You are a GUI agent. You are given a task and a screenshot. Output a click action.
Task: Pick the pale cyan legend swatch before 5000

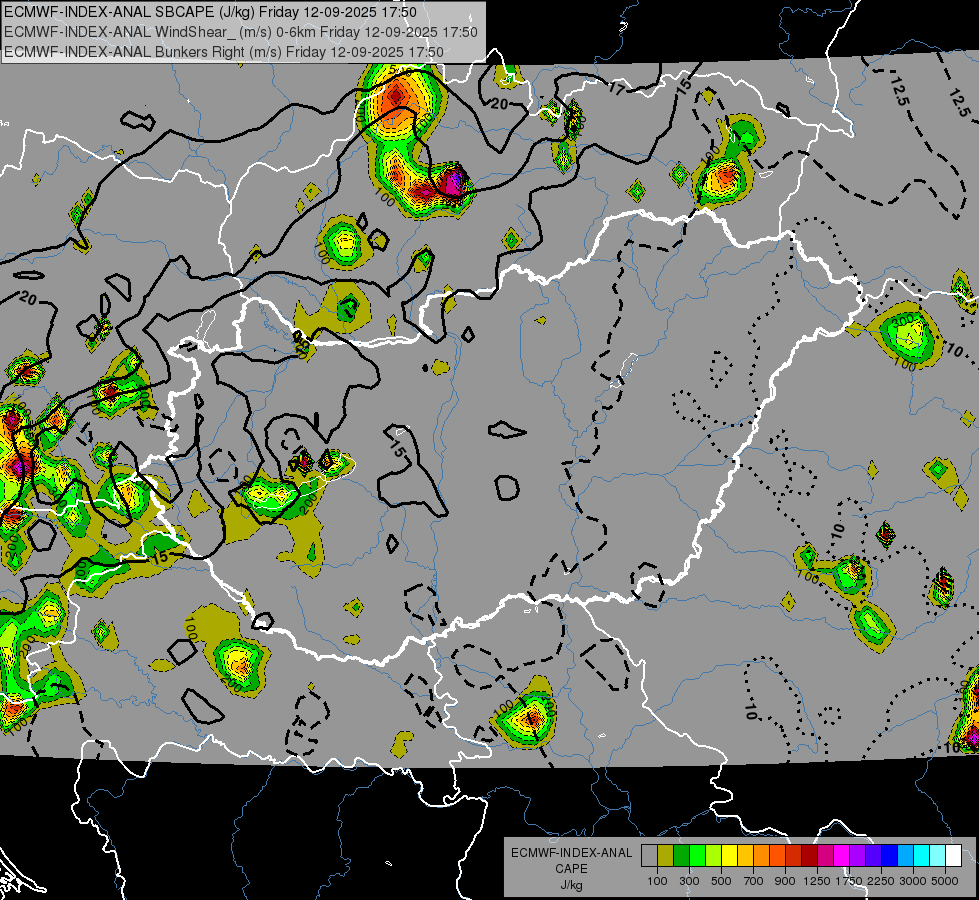click(938, 855)
